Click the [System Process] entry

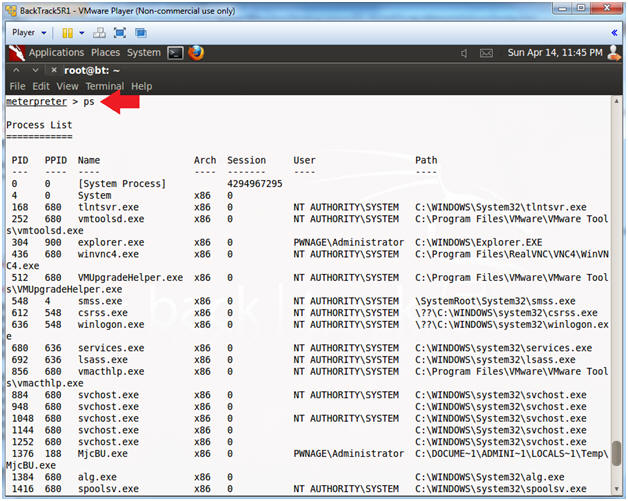coord(122,184)
